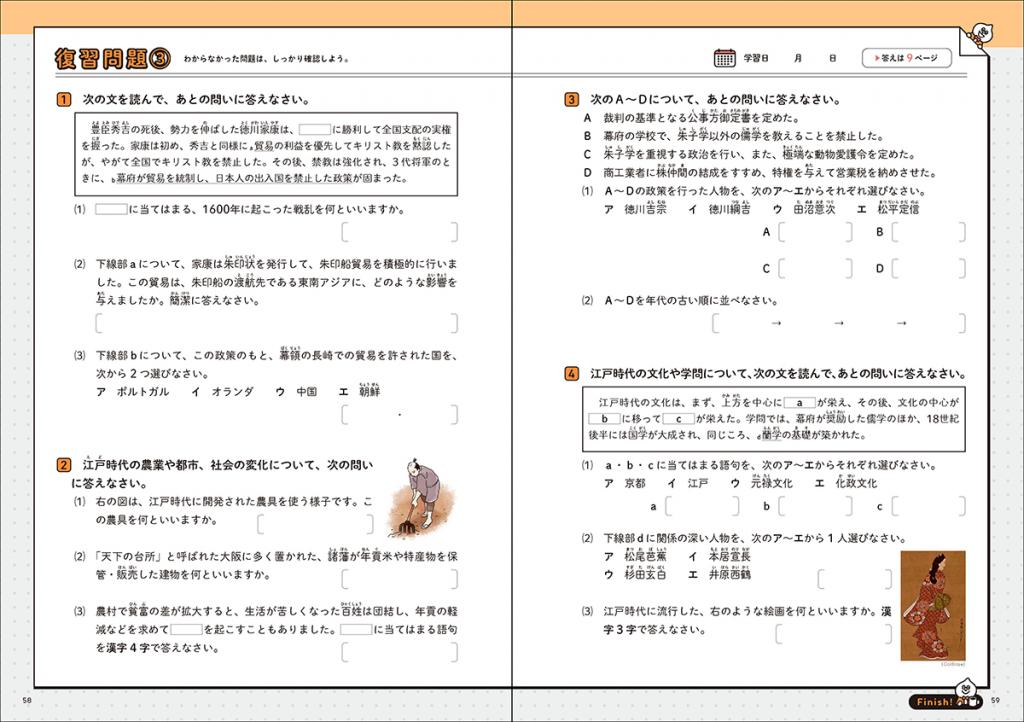Select the option イ 徳川綱吉
The height and width of the screenshot is (722, 1024).
click(x=720, y=208)
